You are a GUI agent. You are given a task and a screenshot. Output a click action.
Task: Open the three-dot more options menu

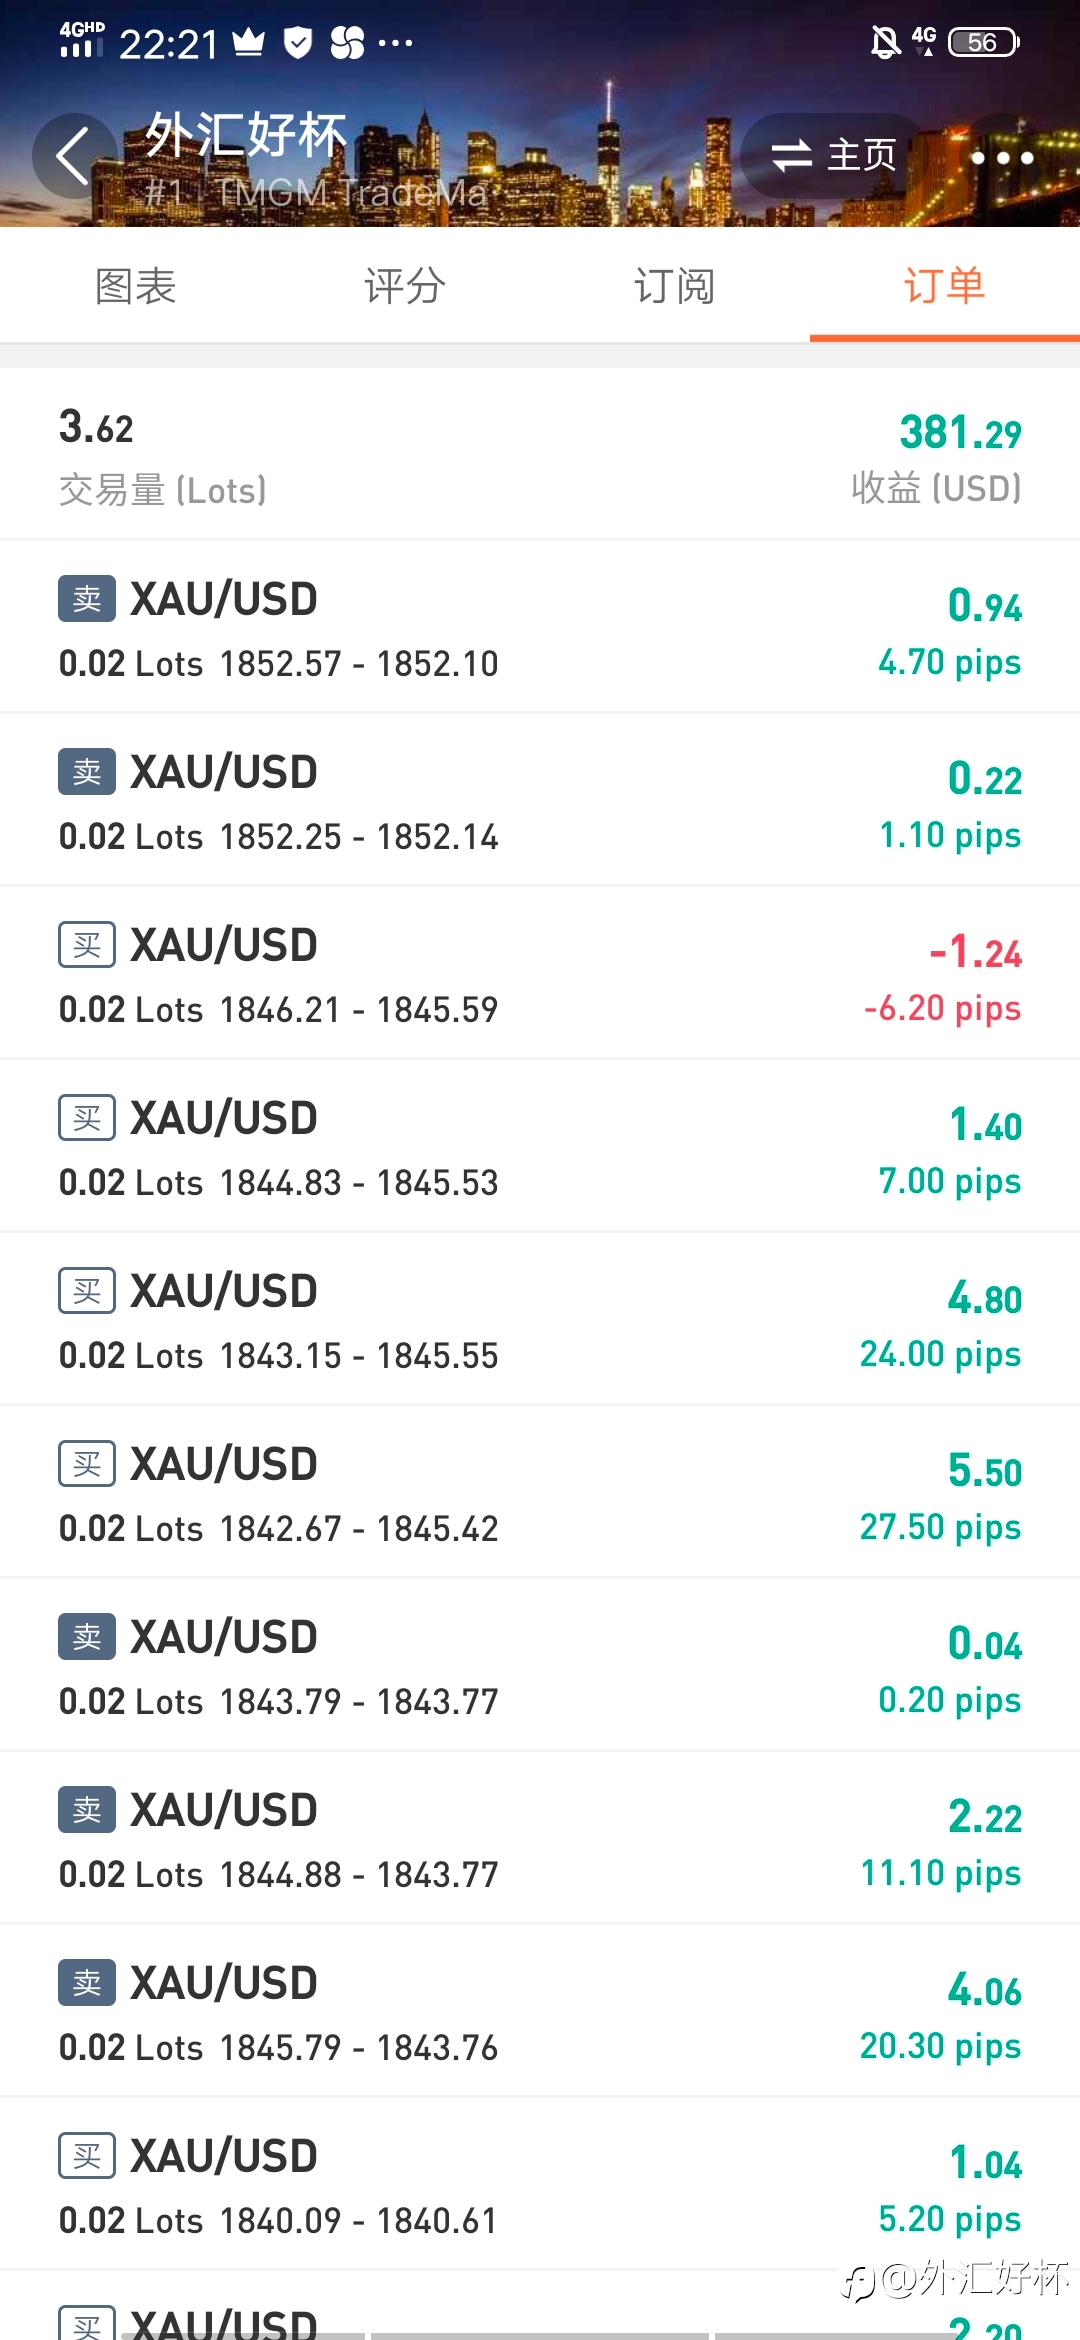1002,157
